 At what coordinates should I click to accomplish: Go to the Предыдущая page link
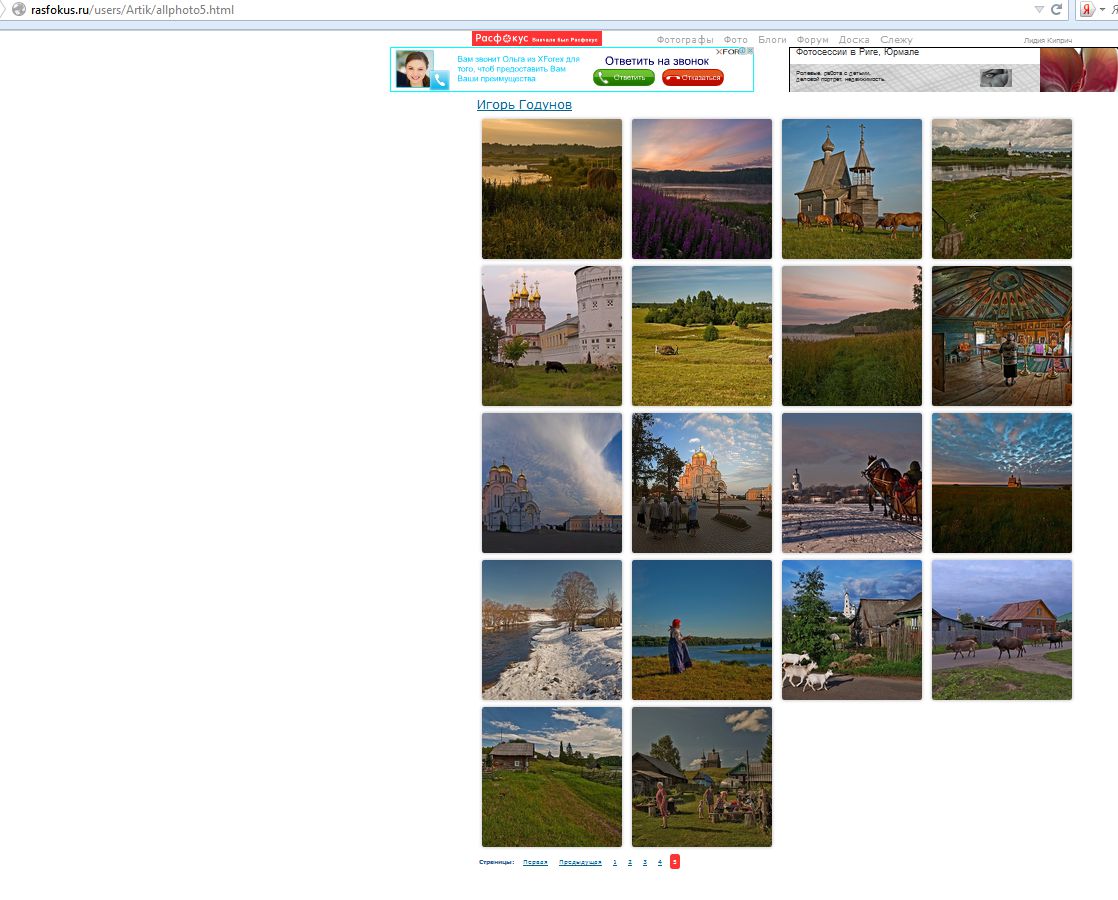(x=580, y=862)
